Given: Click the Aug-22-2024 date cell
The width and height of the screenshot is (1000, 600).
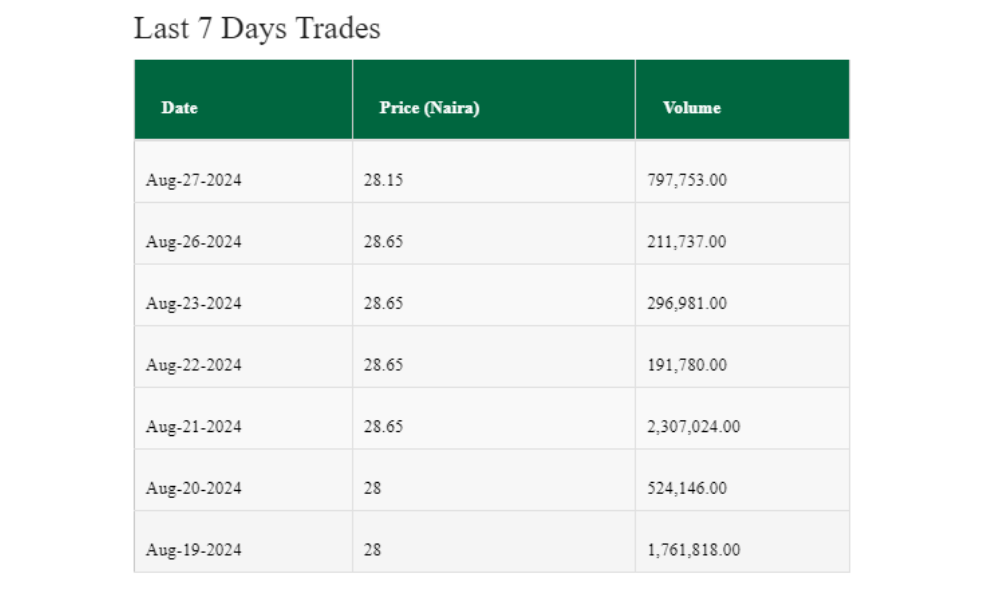Looking at the screenshot, I should 194,365.
